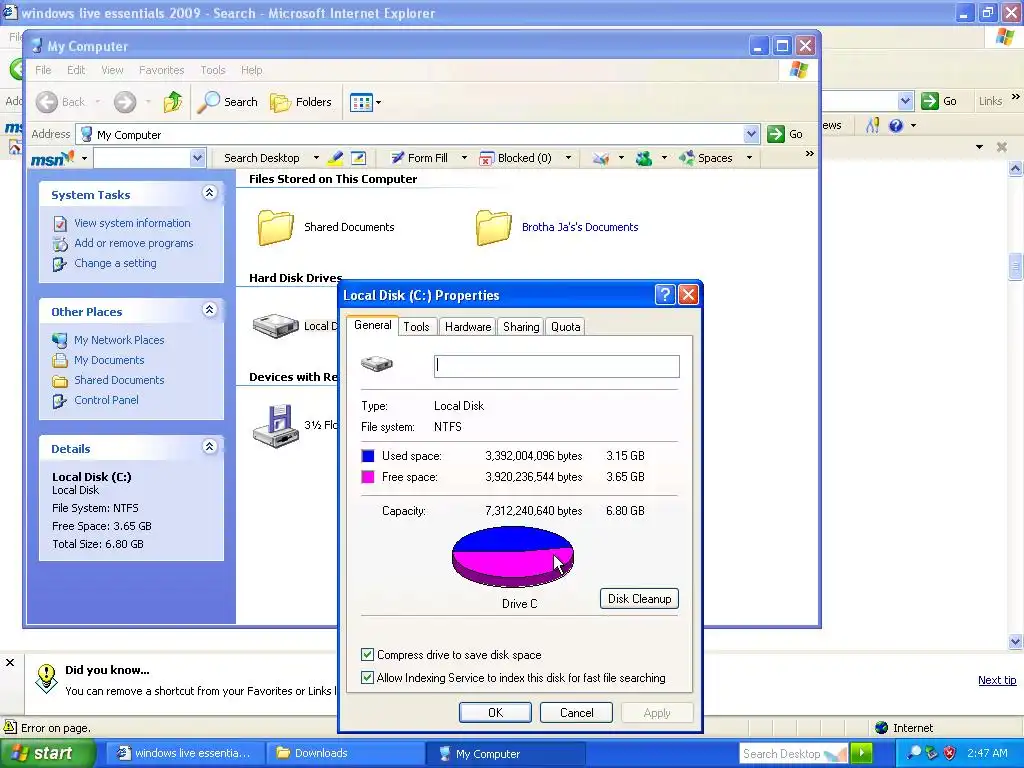Expand the MSN search box dropdown

tap(197, 158)
